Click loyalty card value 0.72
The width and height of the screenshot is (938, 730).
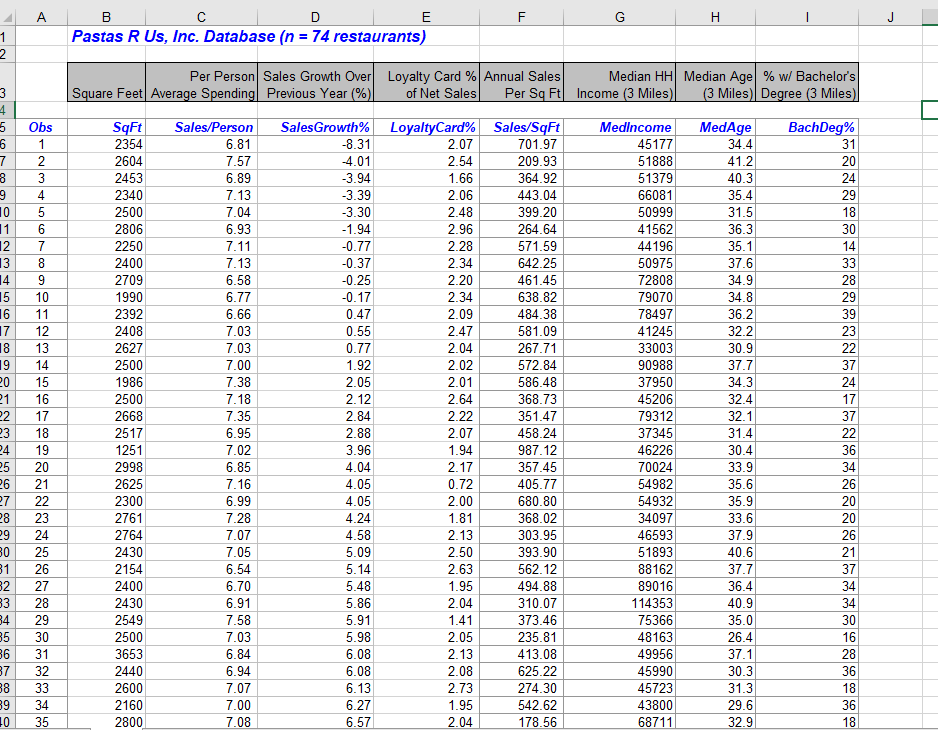427,484
